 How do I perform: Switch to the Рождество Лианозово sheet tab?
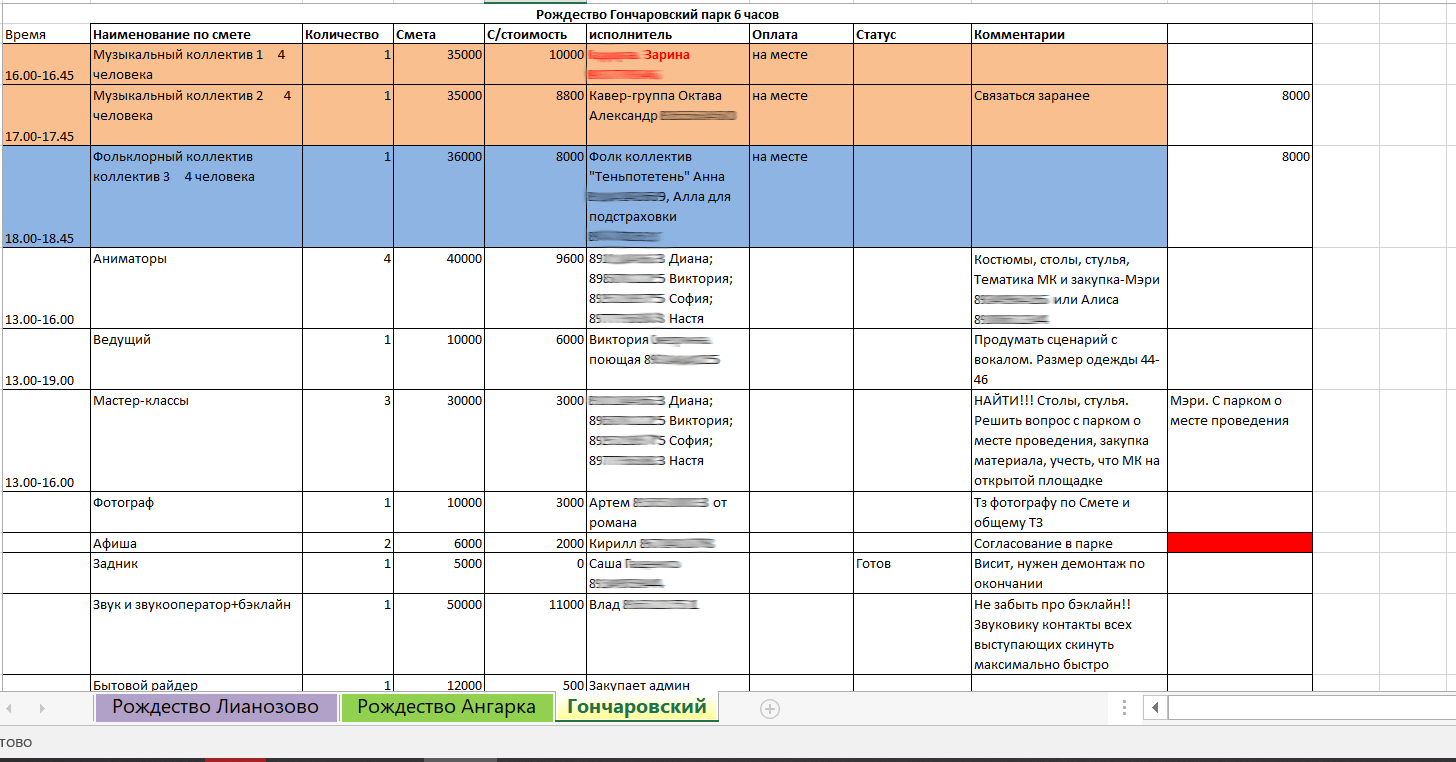click(x=215, y=707)
